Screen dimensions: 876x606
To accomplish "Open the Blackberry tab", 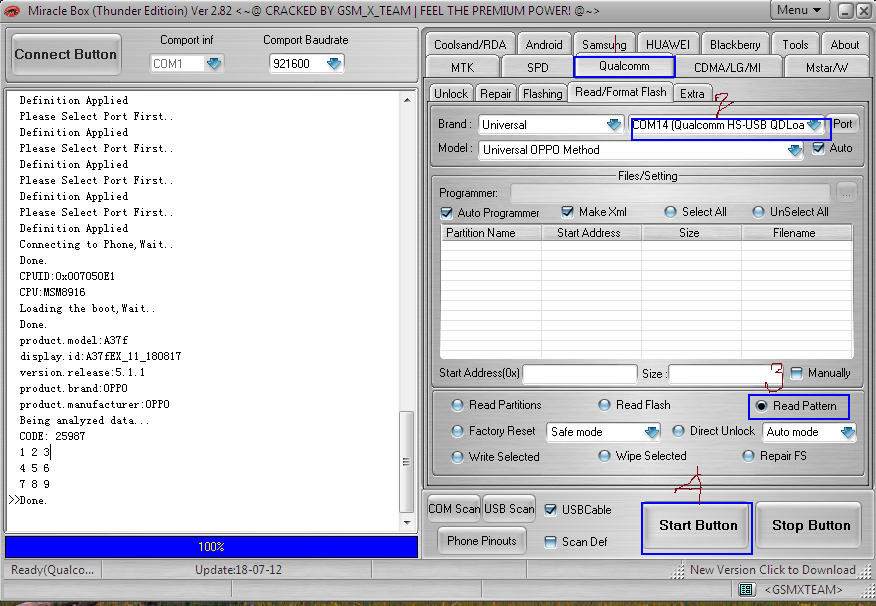I will (x=735, y=44).
